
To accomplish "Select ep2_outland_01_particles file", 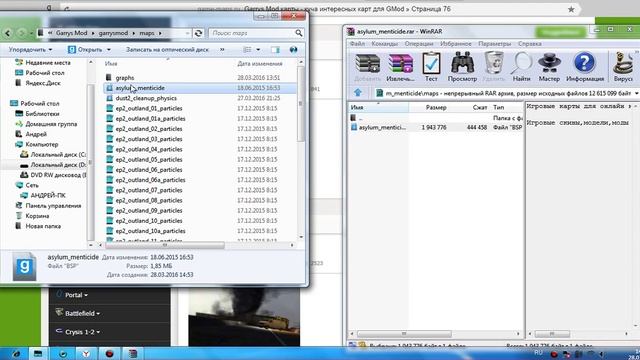I will [x=149, y=109].
